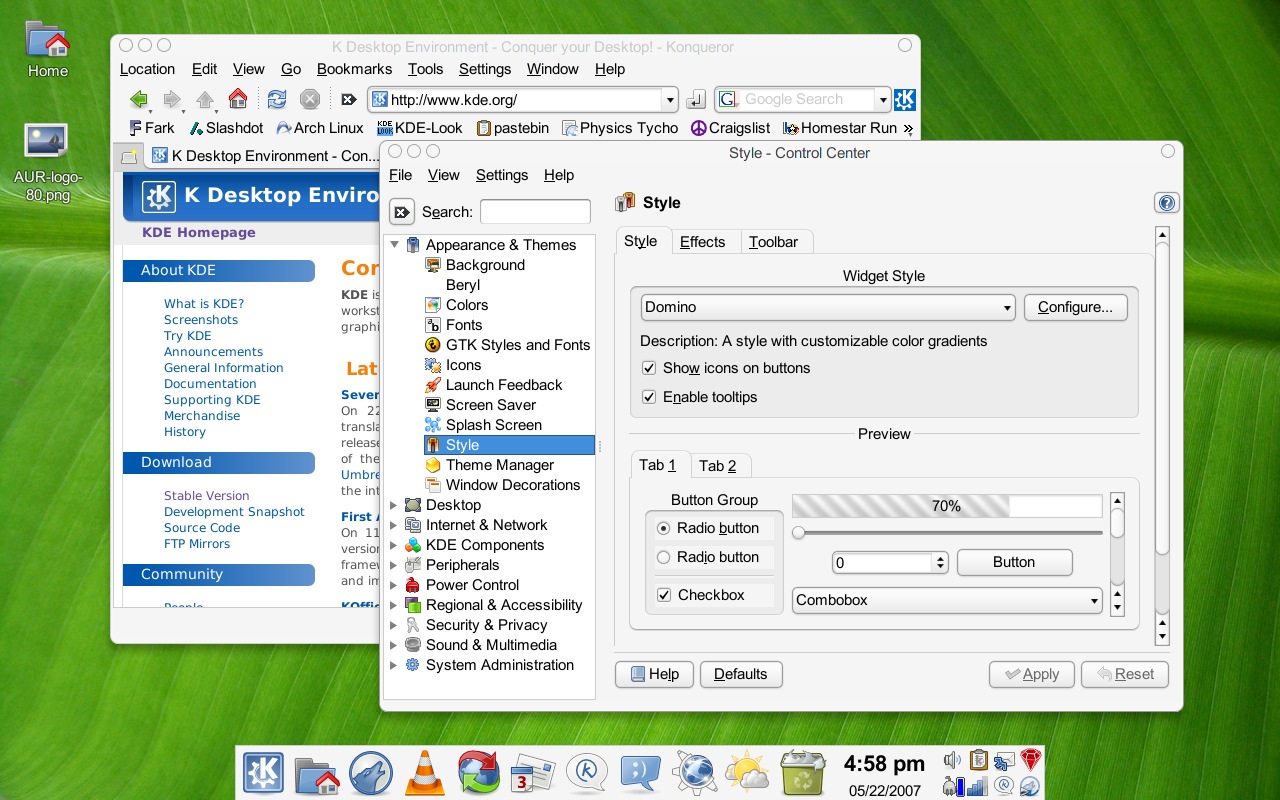Click the Stop loading icon in Konqueror

[310, 99]
